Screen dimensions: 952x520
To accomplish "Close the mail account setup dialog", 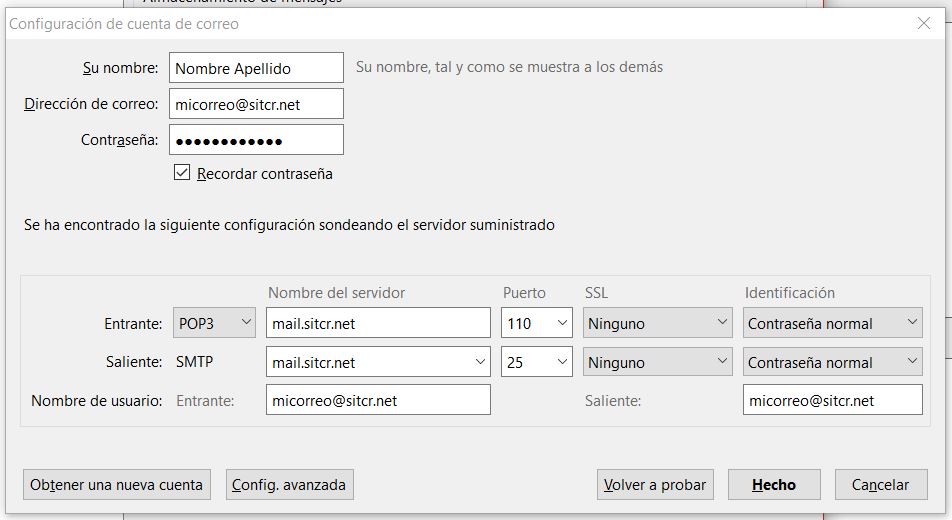I will 923,23.
